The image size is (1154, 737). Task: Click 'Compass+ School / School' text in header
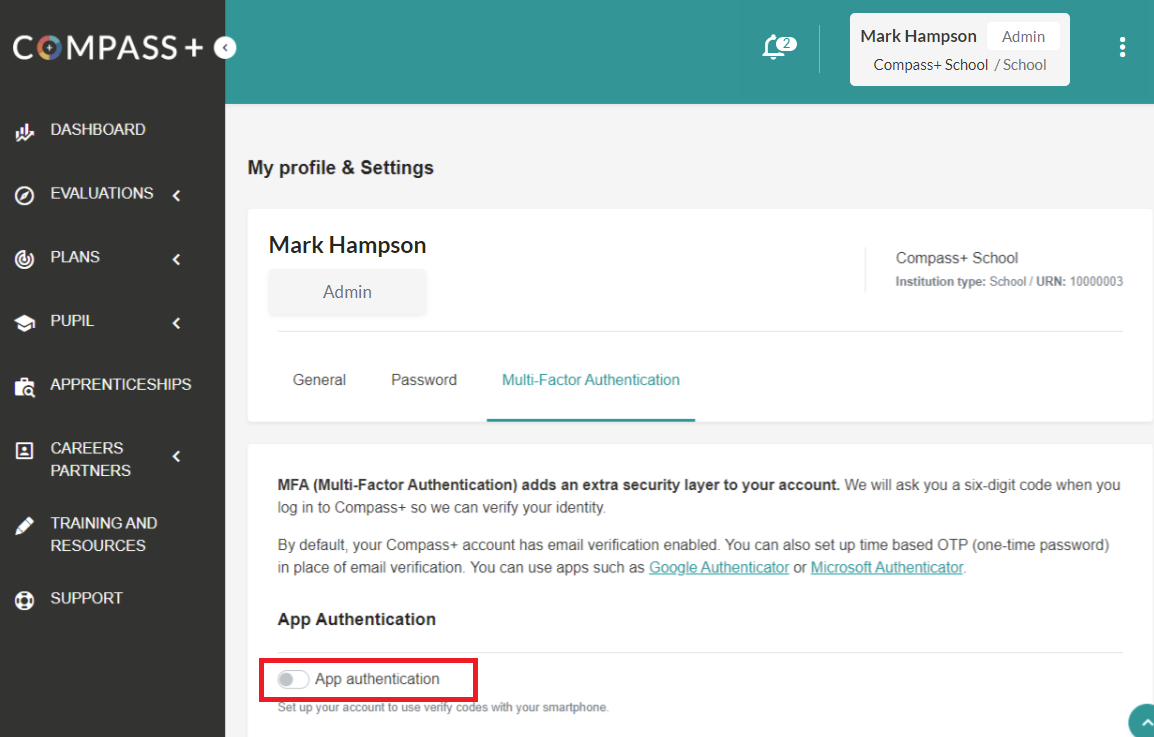pos(960,65)
